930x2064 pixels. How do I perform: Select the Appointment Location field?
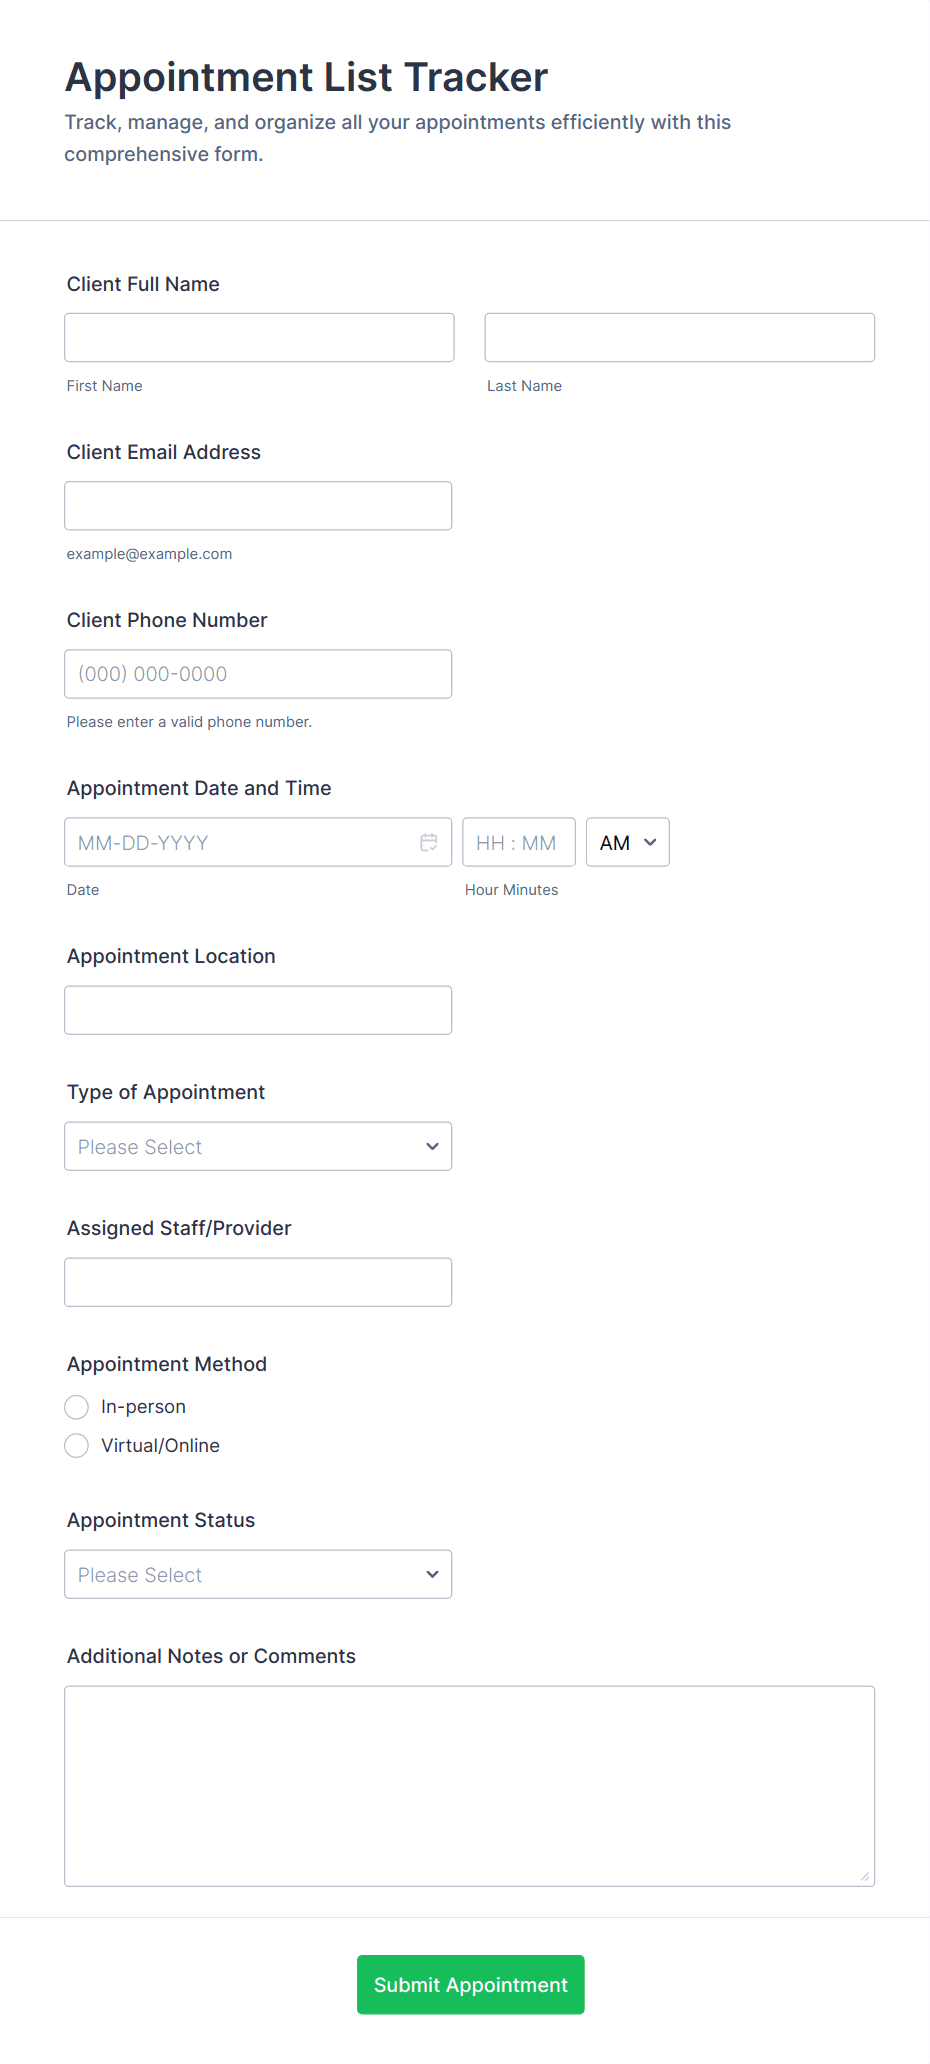(x=258, y=1010)
